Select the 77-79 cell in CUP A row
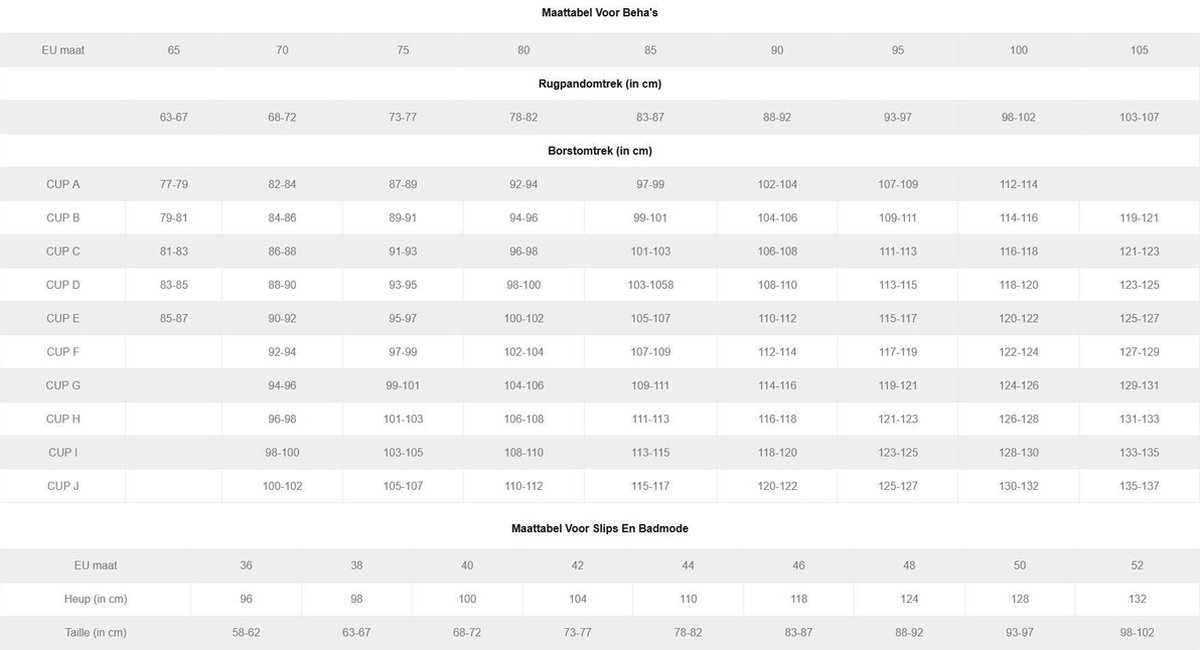The image size is (1200, 650). [x=174, y=184]
